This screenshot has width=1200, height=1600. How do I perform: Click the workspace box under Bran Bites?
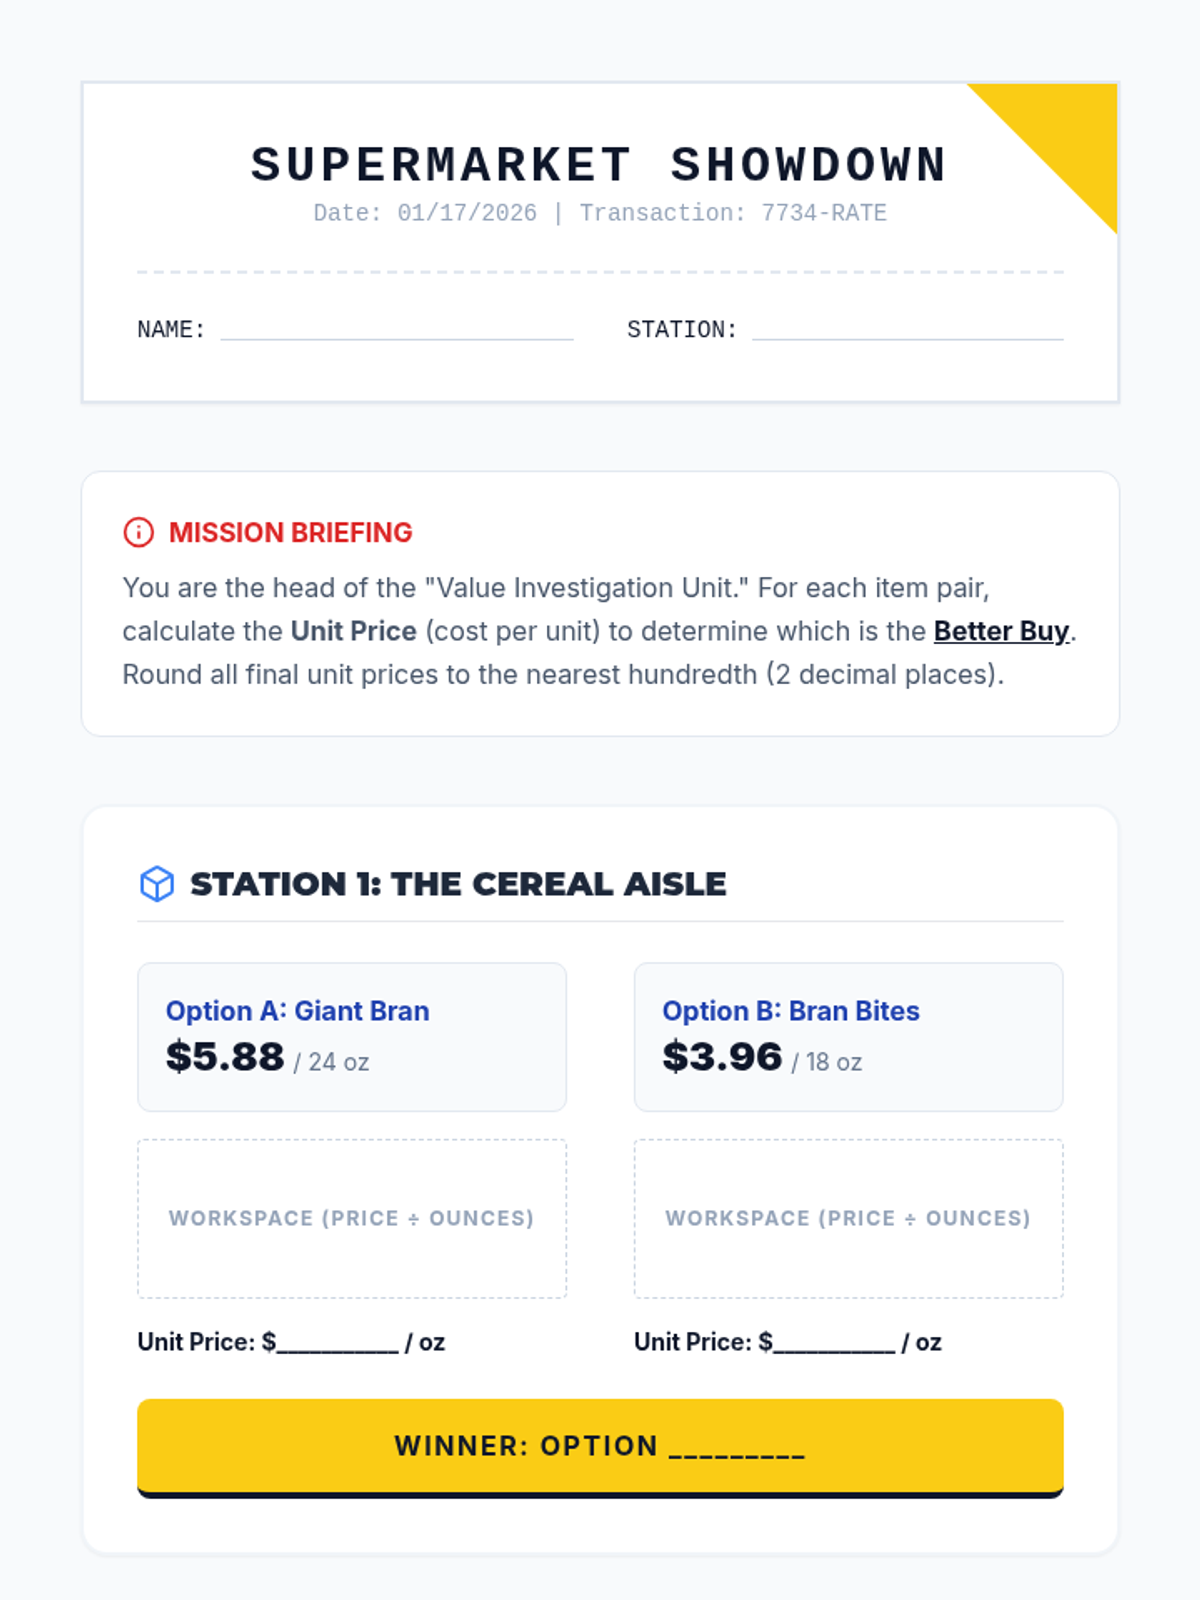[848, 1219]
